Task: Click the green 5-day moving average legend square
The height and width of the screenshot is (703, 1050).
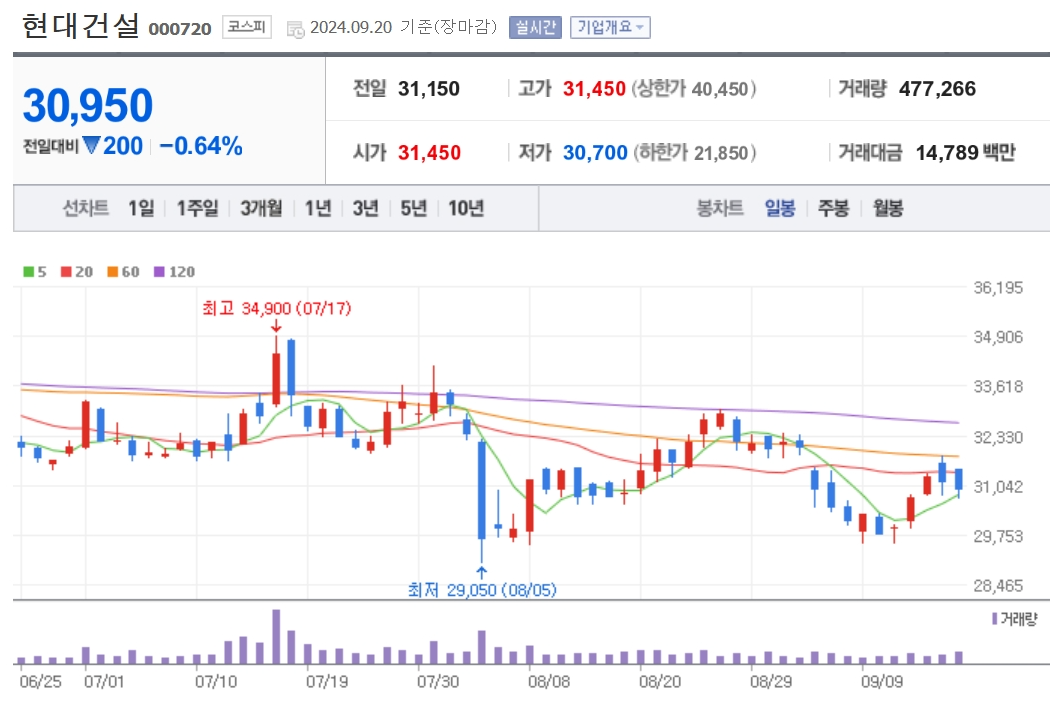Action: click(x=28, y=271)
